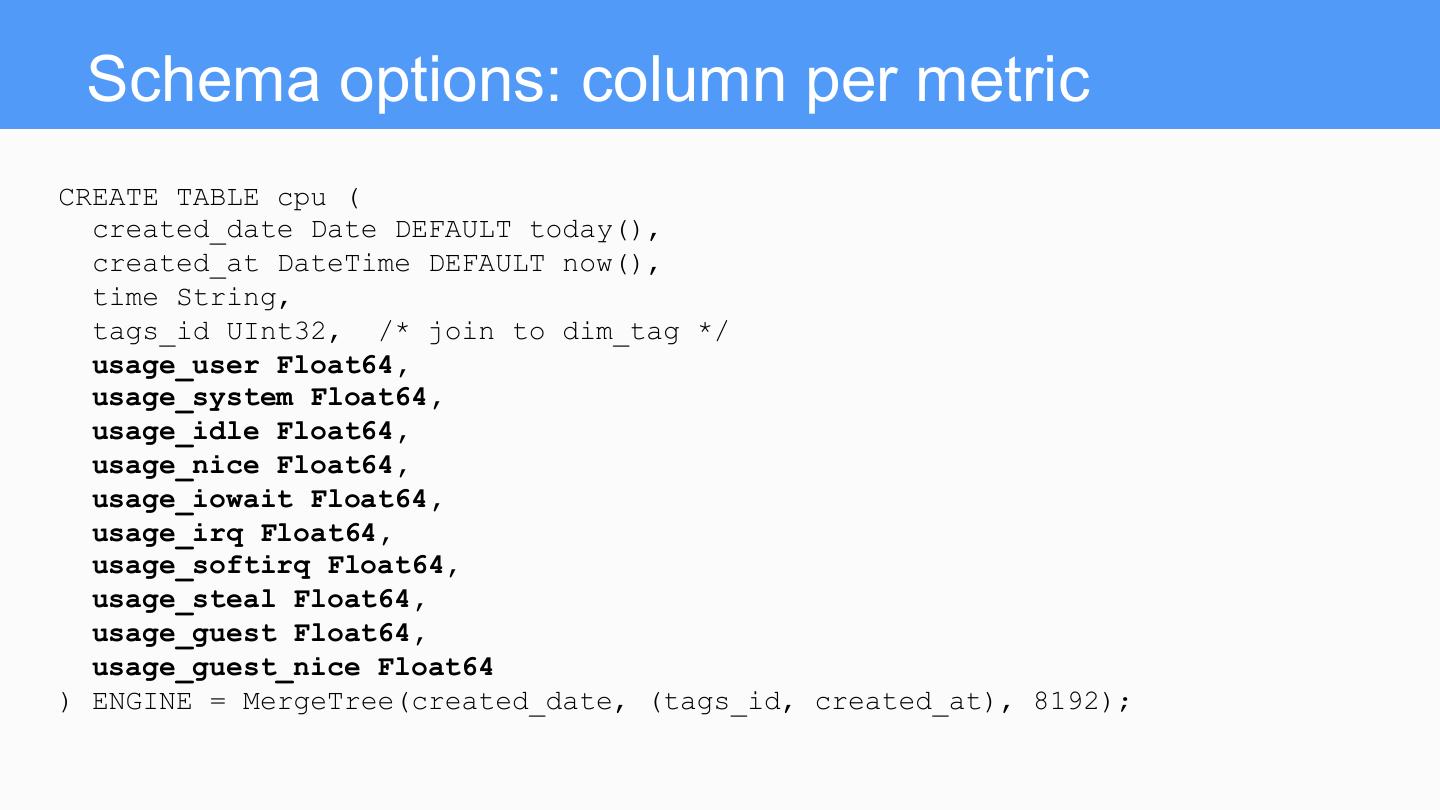Click the bold 'usage_user Float64' line
1440x810 pixels.
250,365
